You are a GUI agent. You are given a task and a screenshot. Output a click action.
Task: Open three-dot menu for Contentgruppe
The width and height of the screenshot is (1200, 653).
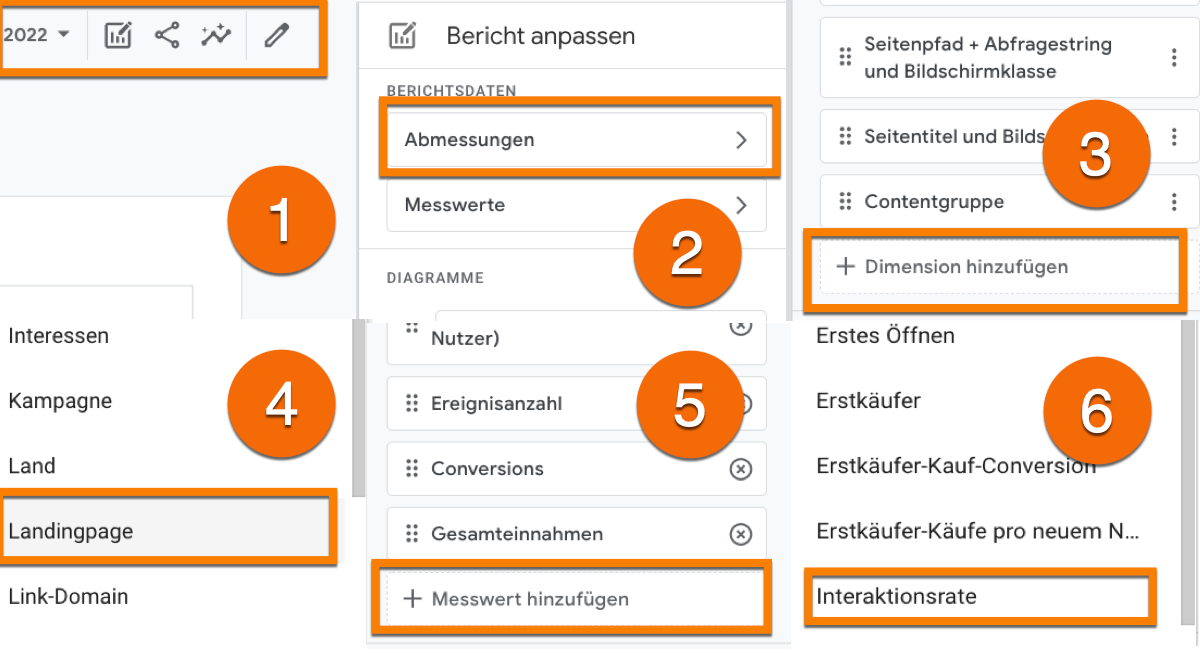pyautogui.click(x=1174, y=201)
